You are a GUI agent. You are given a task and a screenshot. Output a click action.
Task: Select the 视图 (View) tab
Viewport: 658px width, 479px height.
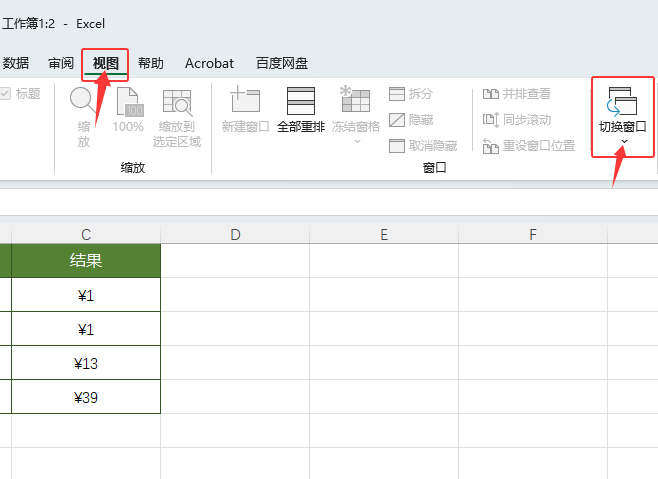click(105, 63)
